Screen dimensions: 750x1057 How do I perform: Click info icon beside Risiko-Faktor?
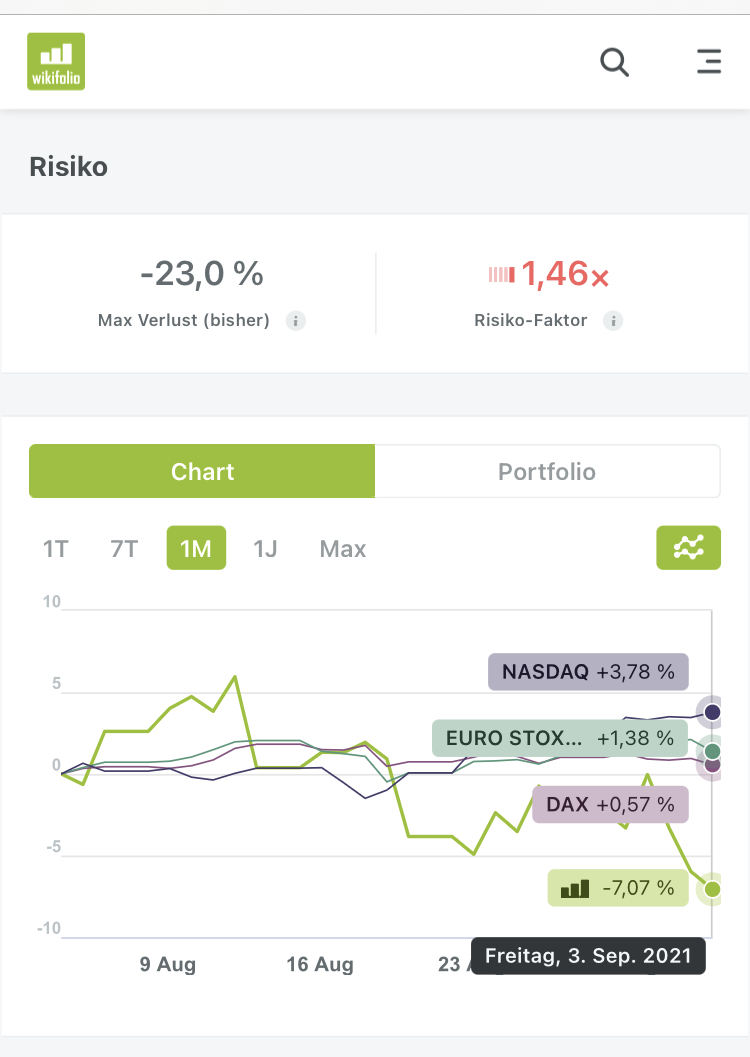point(613,321)
